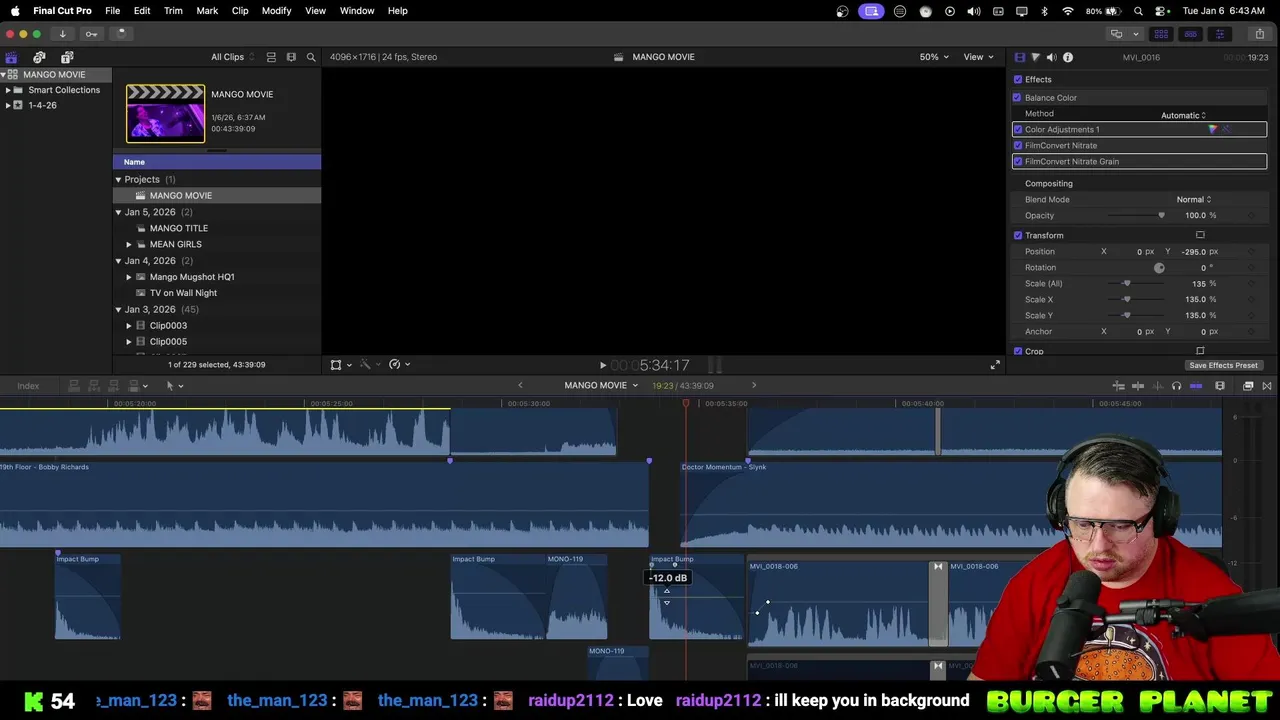The width and height of the screenshot is (1280, 720).
Task: Show Transform onscreen controls square
Action: click(1200, 236)
